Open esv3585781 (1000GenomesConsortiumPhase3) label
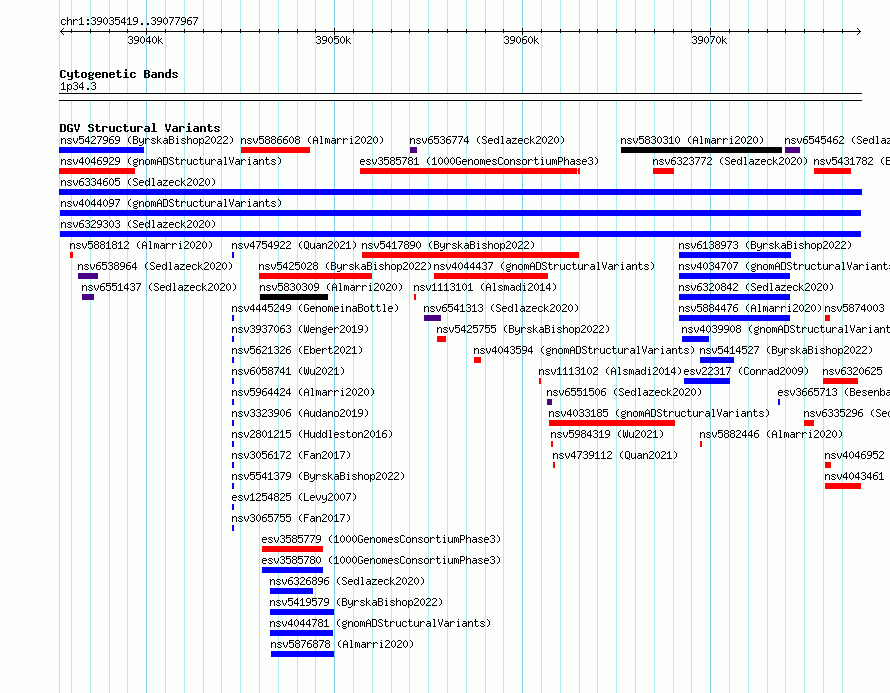Screen dimensions: 890x693 click(x=479, y=161)
